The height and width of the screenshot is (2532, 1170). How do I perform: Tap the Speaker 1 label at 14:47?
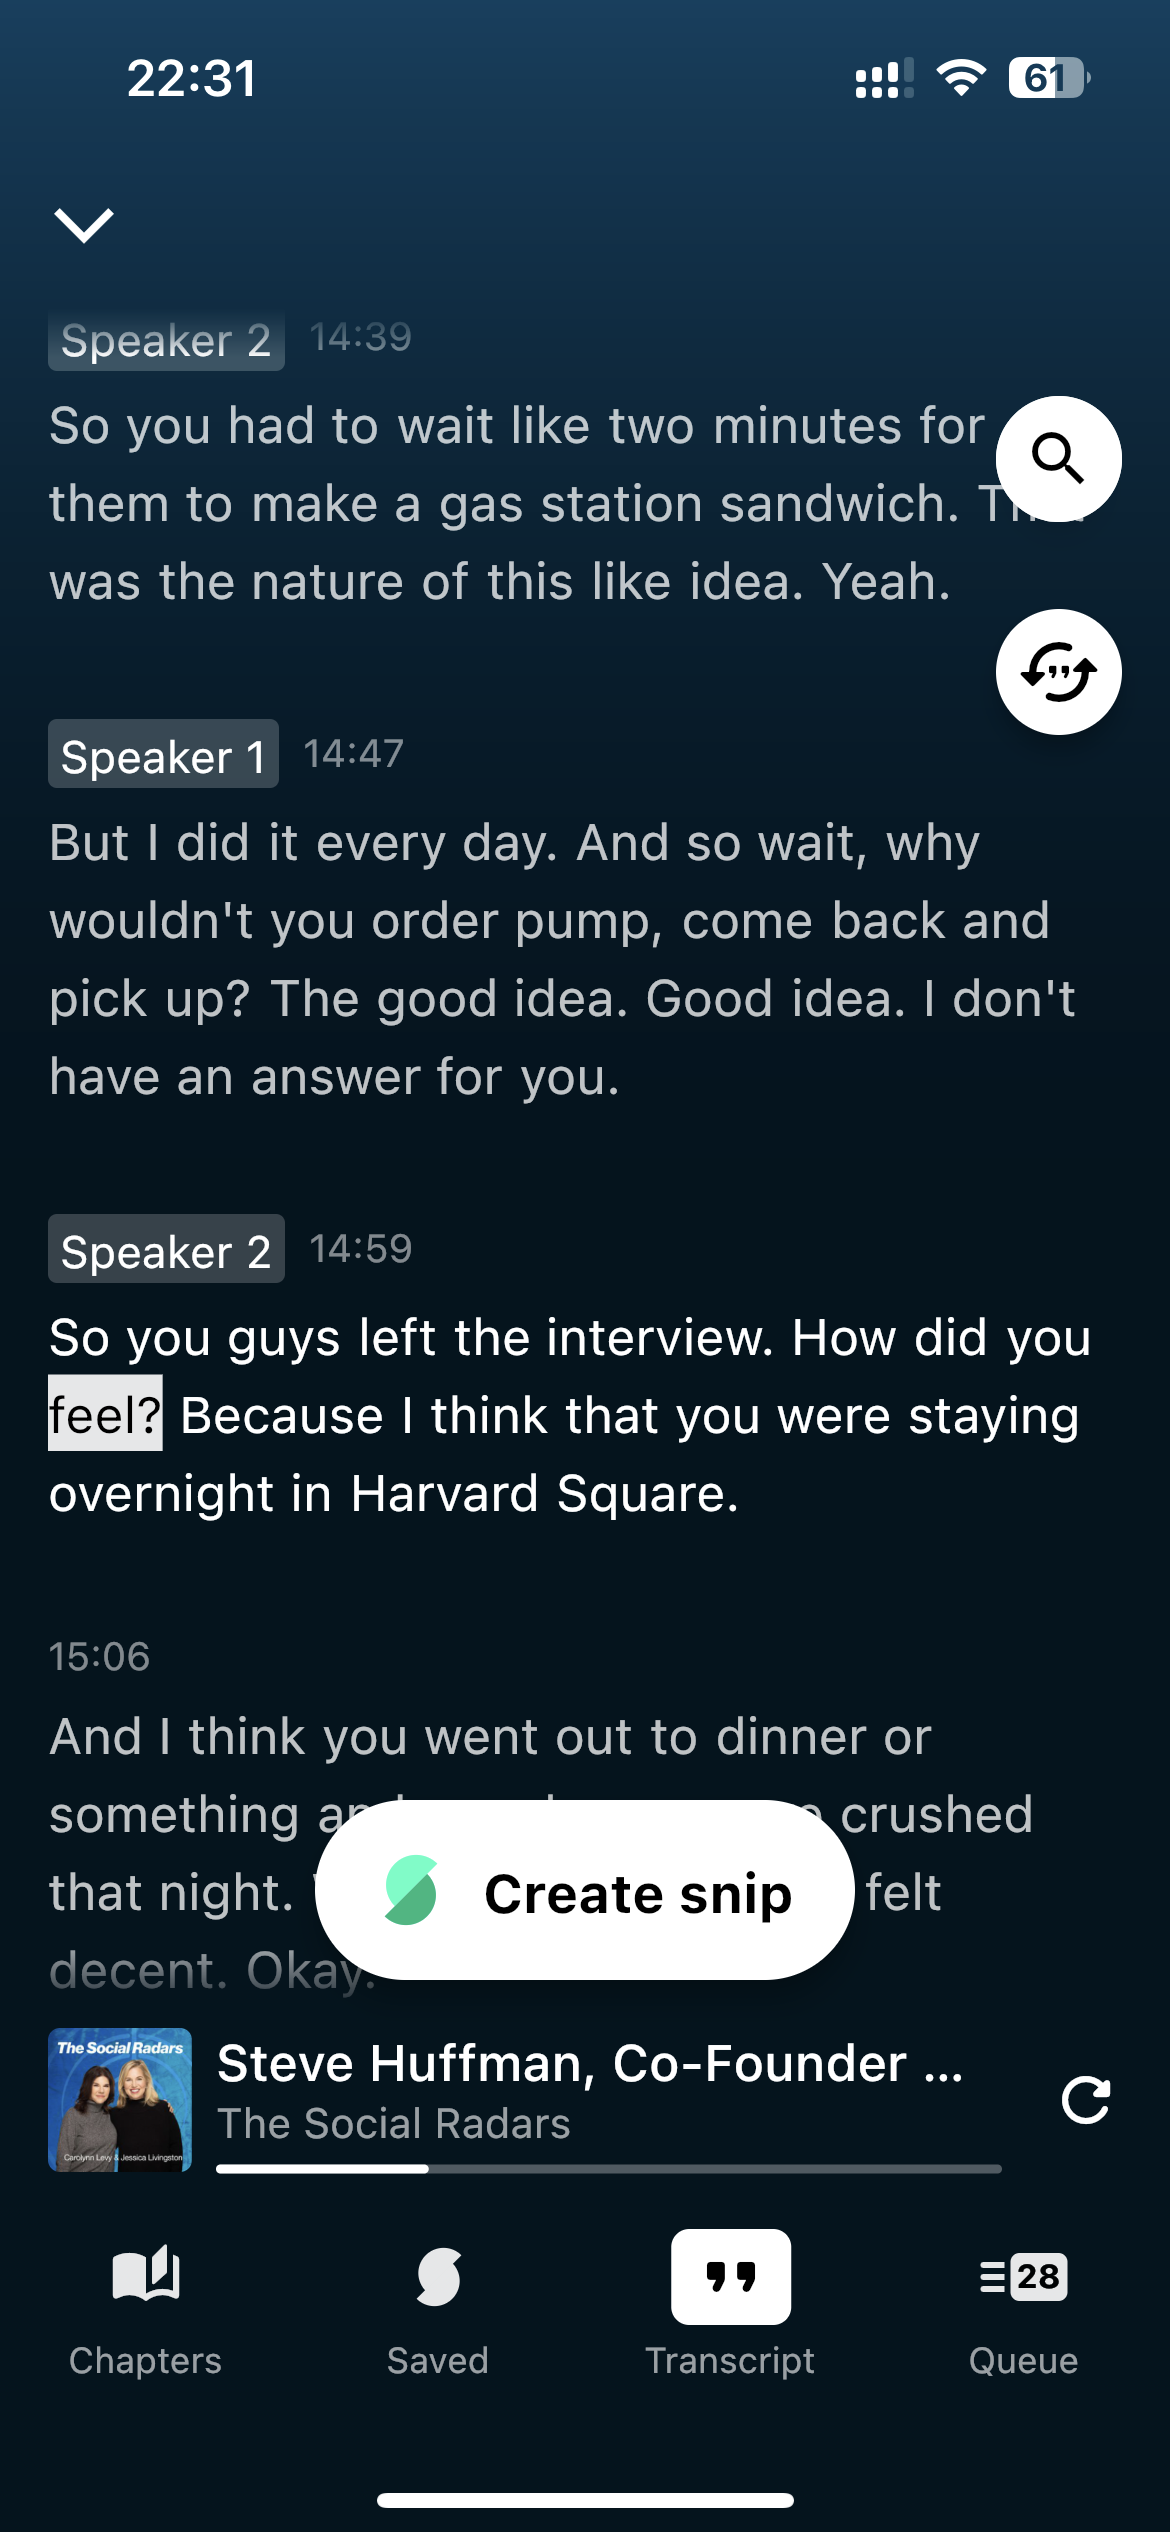pyautogui.click(x=163, y=754)
